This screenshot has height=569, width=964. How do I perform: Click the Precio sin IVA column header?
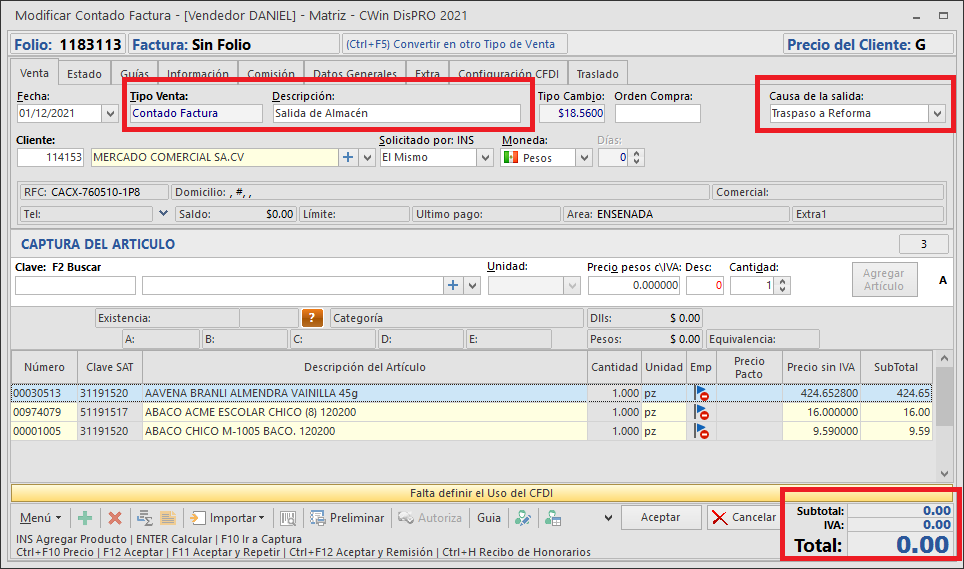821,367
